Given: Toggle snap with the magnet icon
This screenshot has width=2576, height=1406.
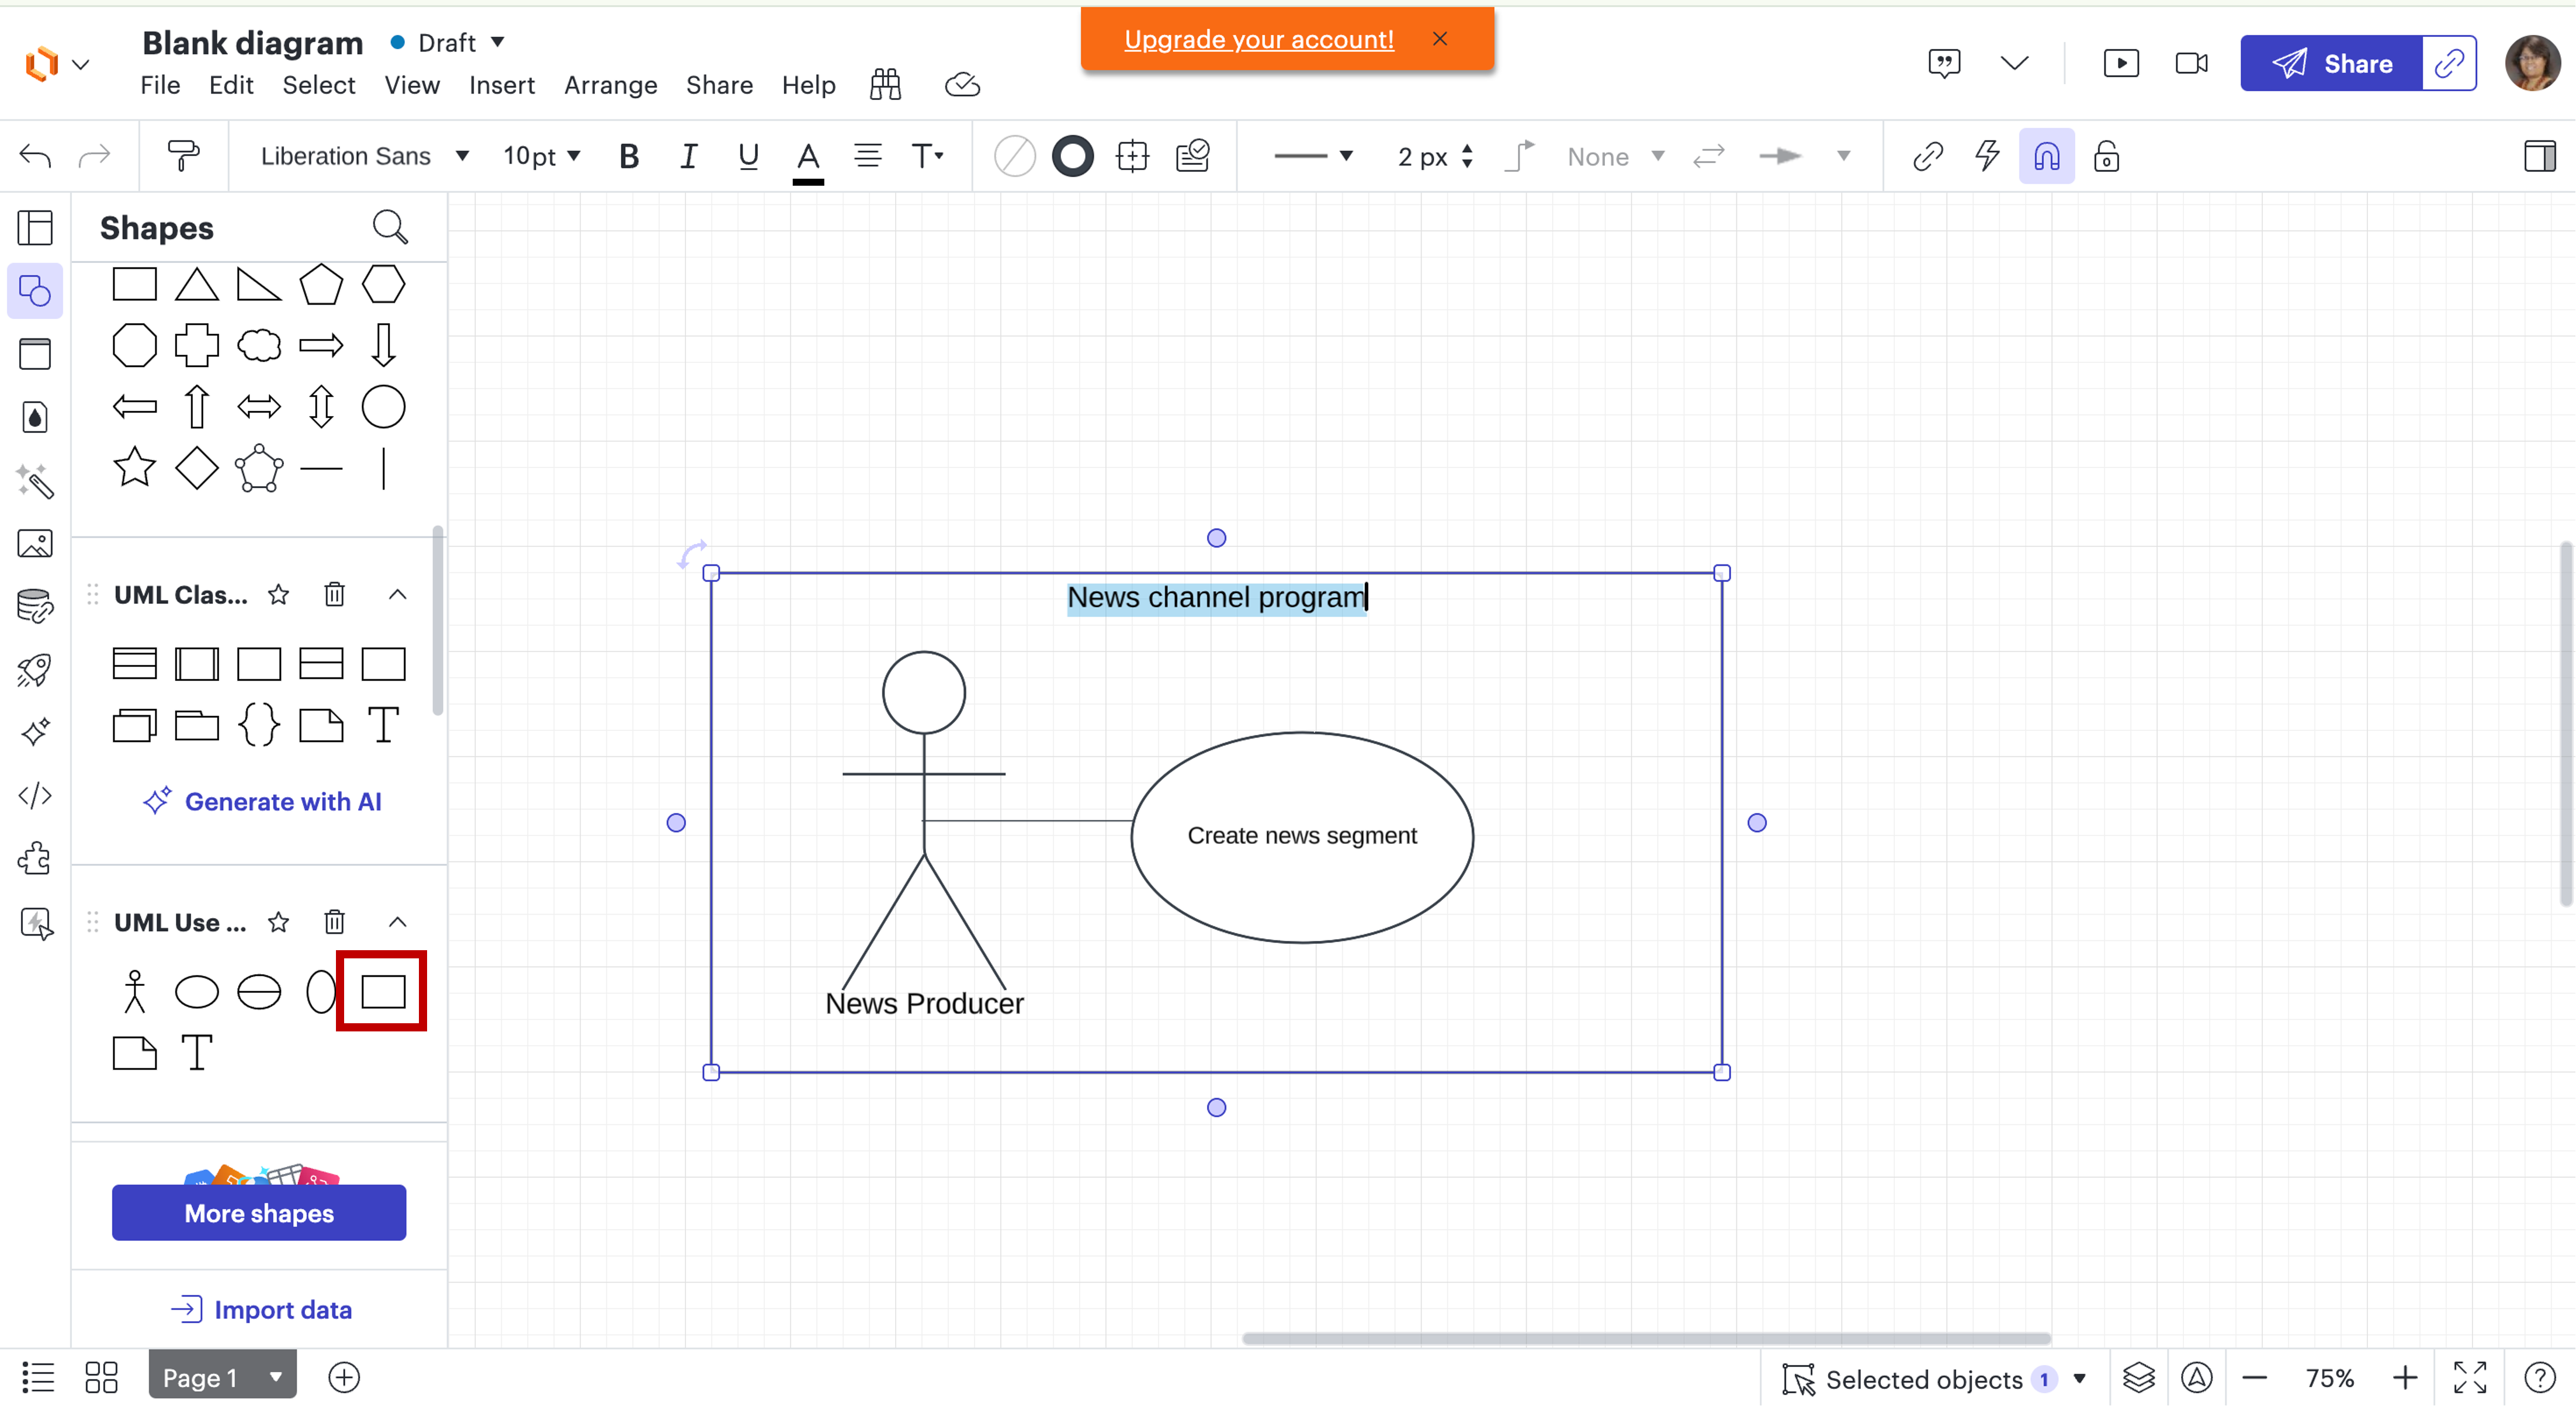Looking at the screenshot, I should [x=2046, y=156].
